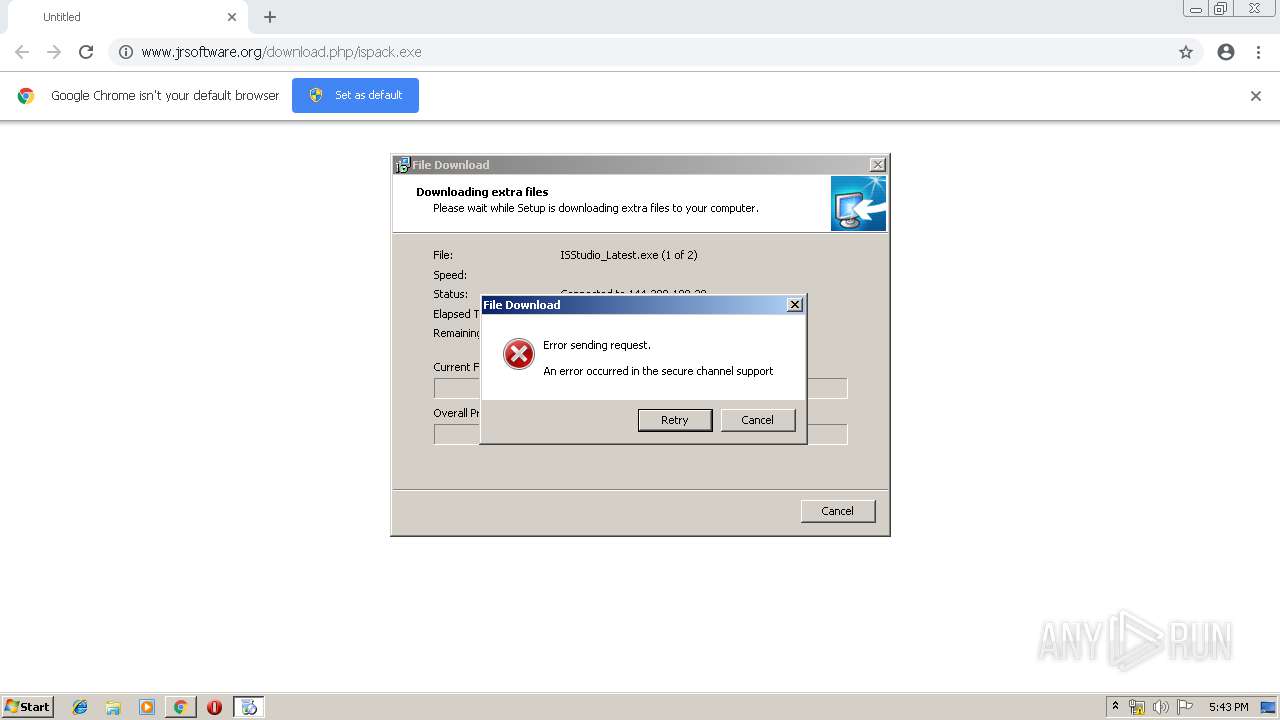Open media player from taskbar

[x=147, y=707]
